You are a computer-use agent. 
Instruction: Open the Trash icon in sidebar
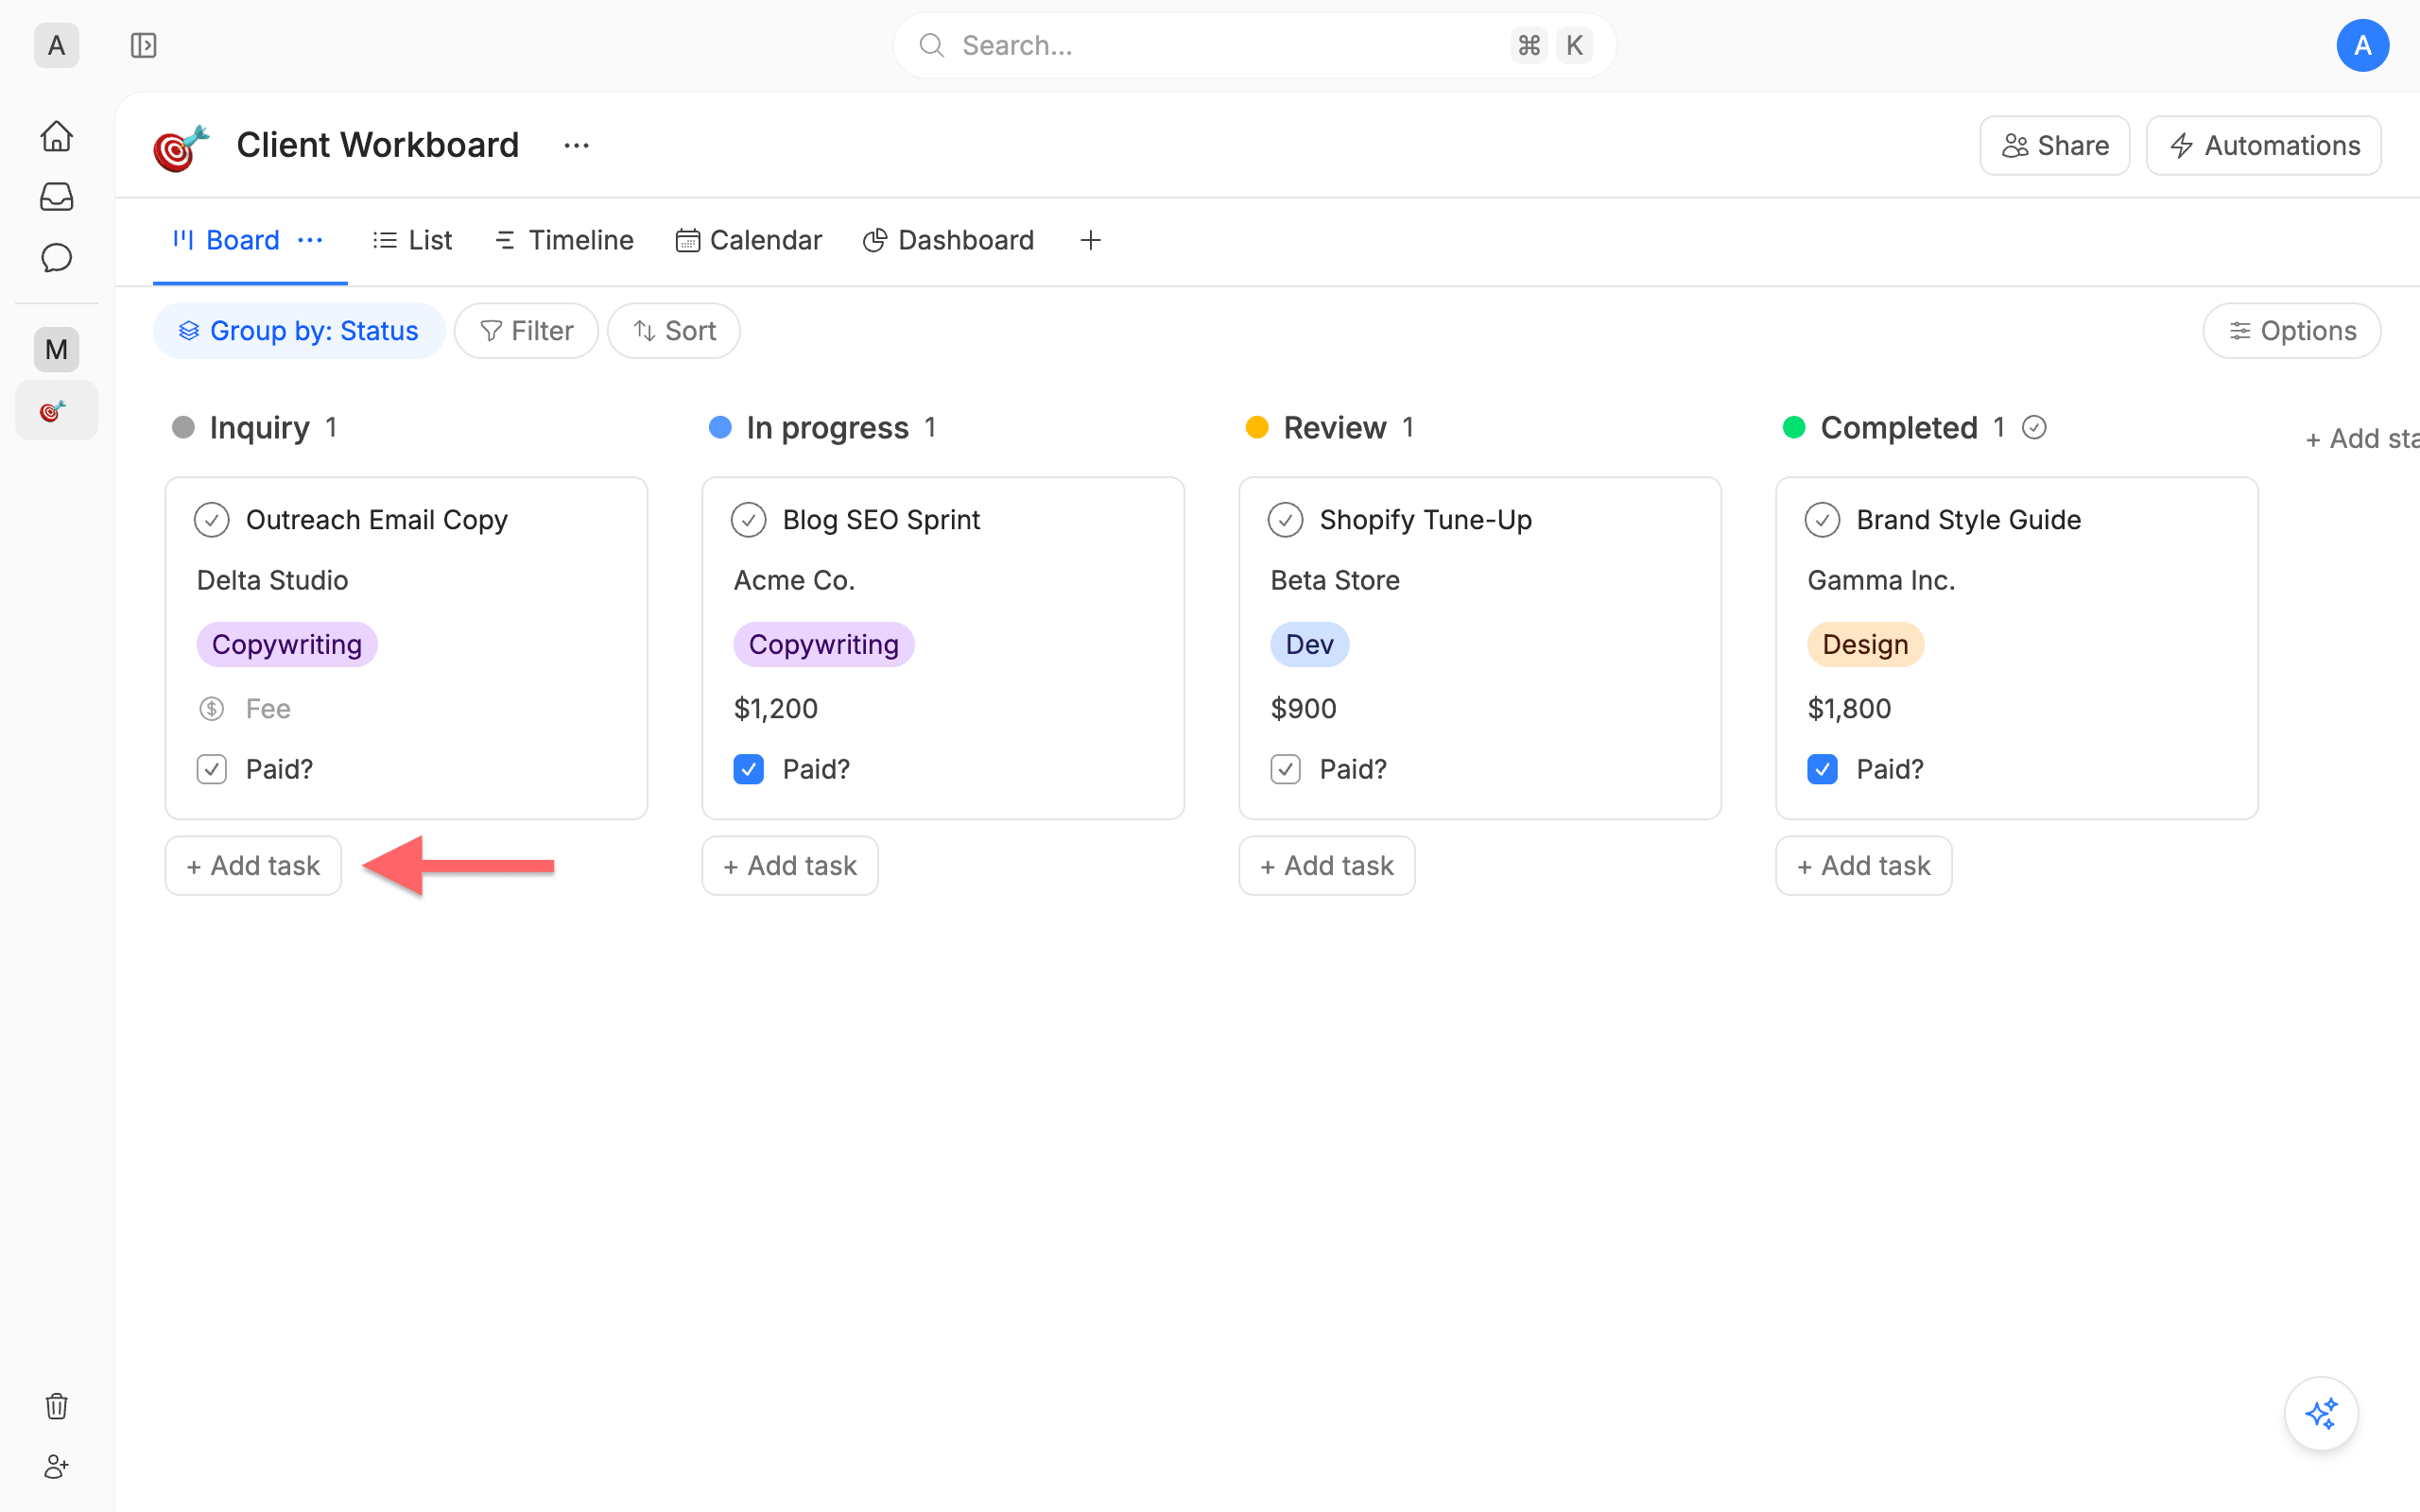click(57, 1406)
